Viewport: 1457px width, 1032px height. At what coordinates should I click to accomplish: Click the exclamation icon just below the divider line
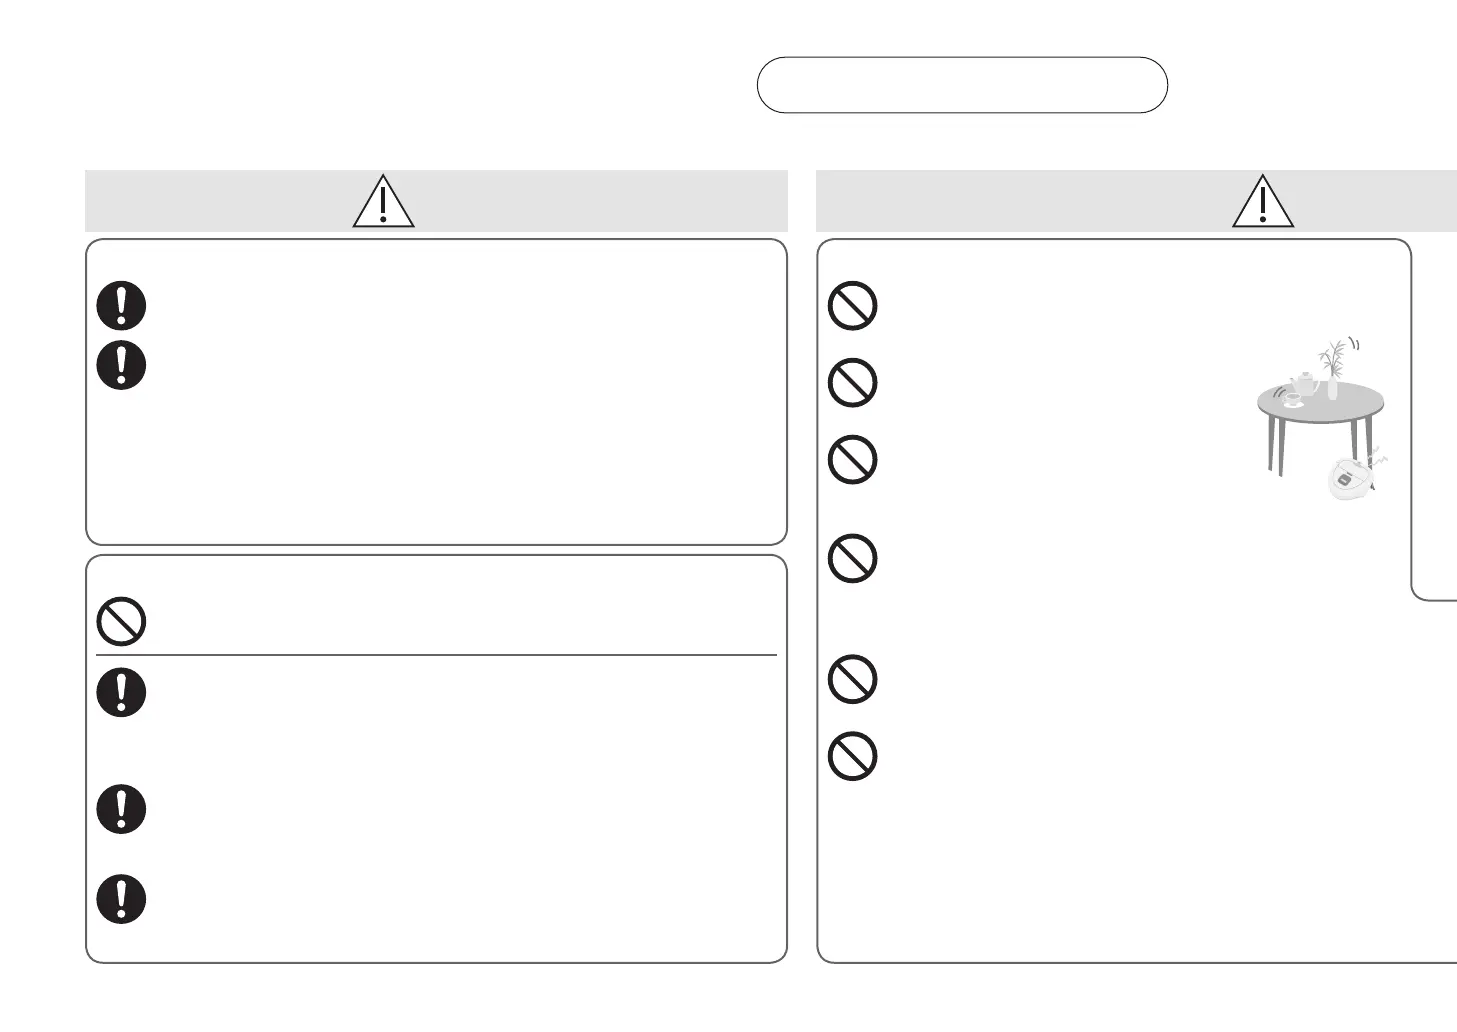click(122, 692)
